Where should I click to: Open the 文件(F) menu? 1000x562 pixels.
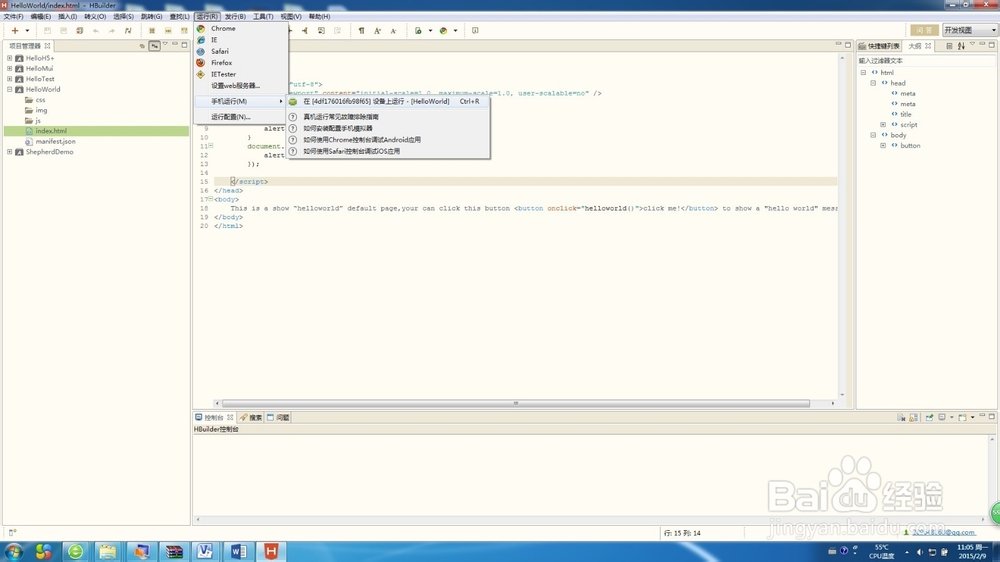click(13, 17)
